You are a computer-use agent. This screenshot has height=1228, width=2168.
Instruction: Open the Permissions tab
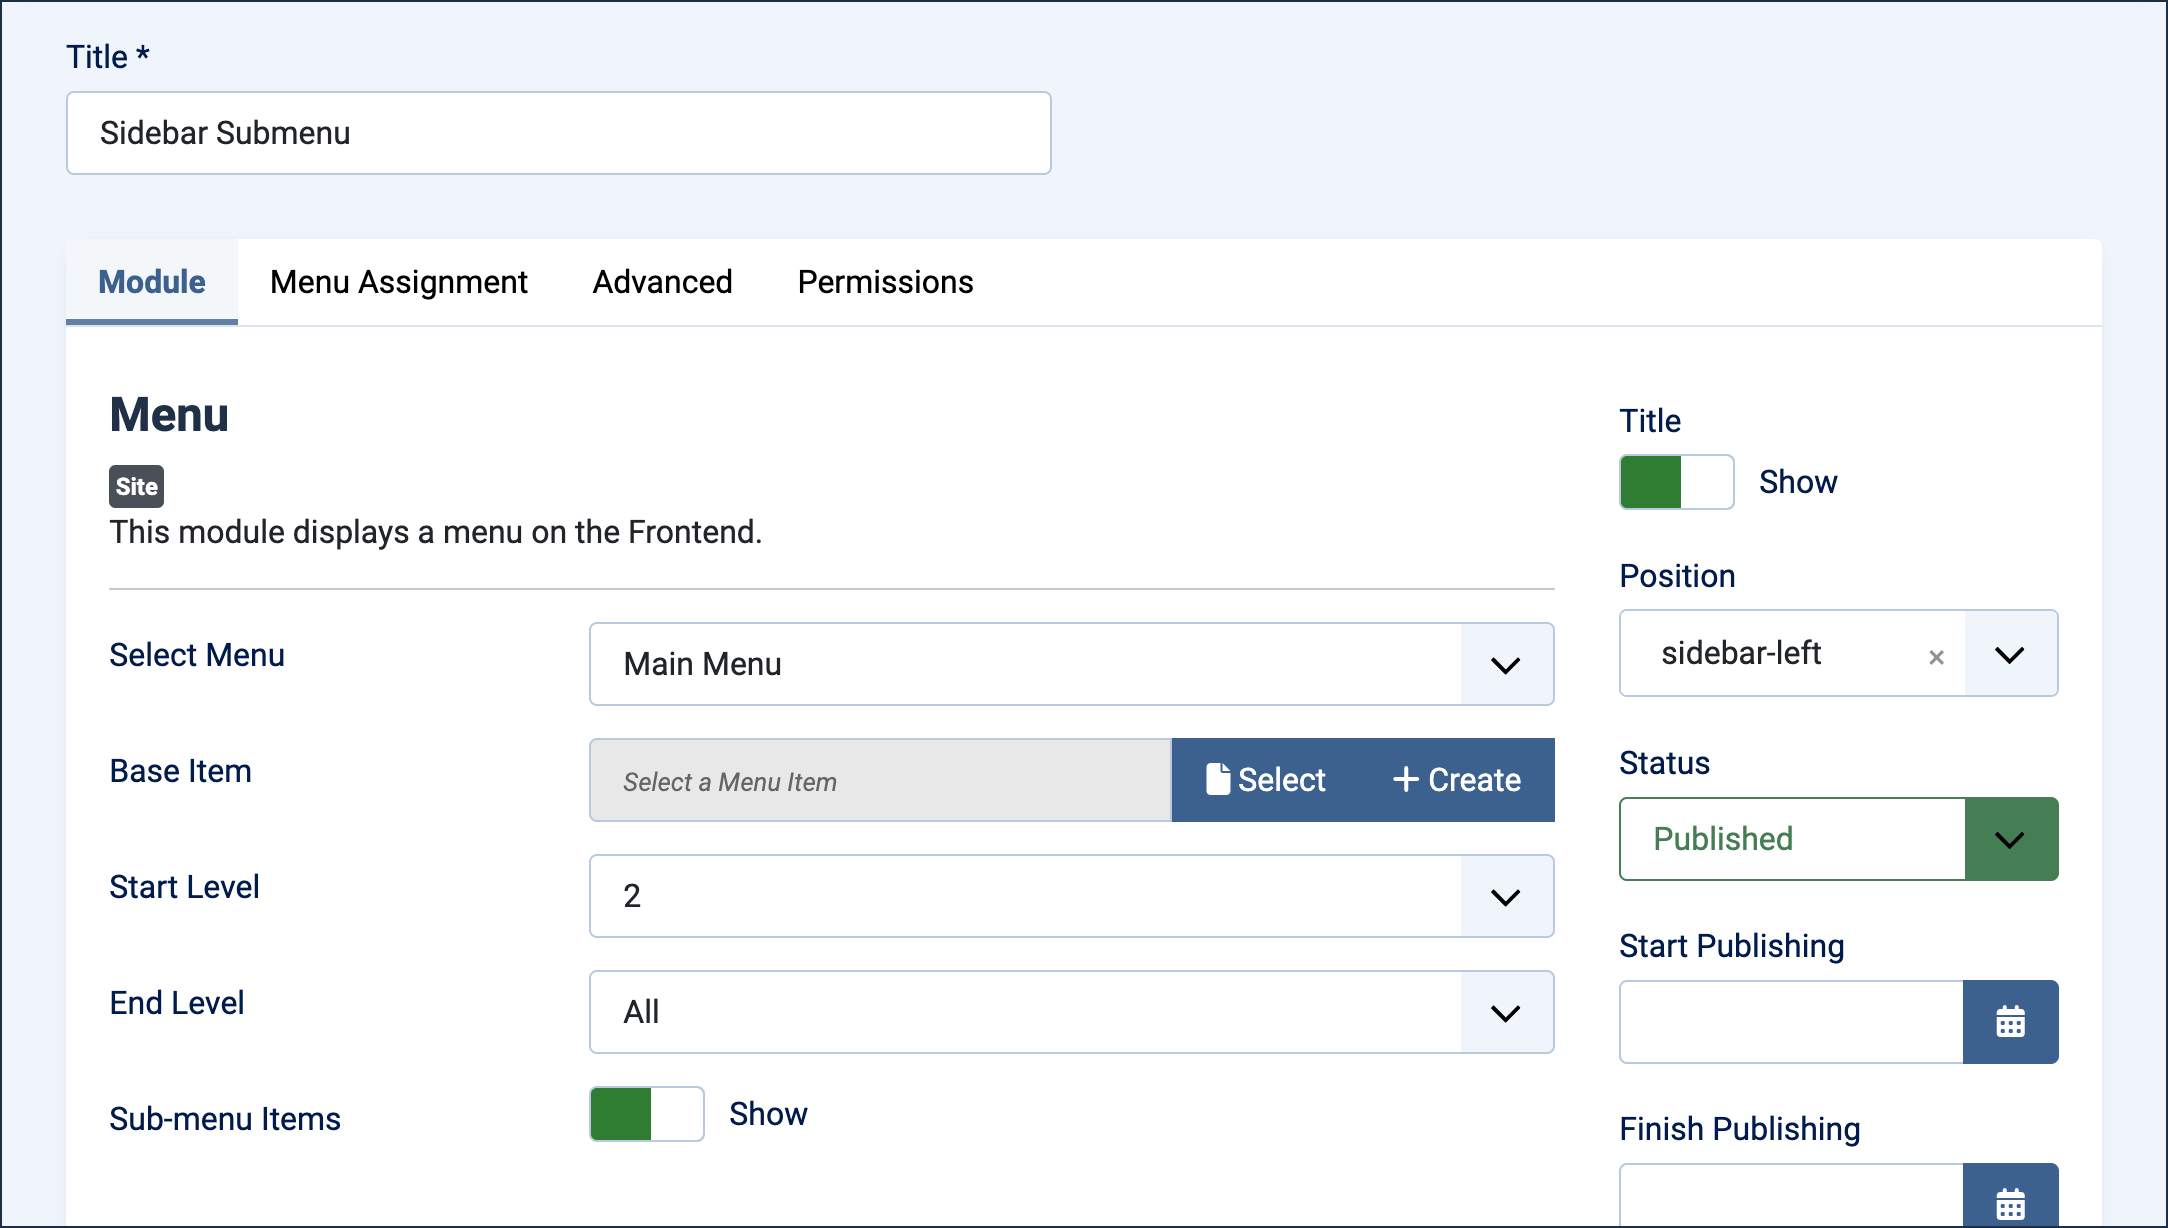886,282
